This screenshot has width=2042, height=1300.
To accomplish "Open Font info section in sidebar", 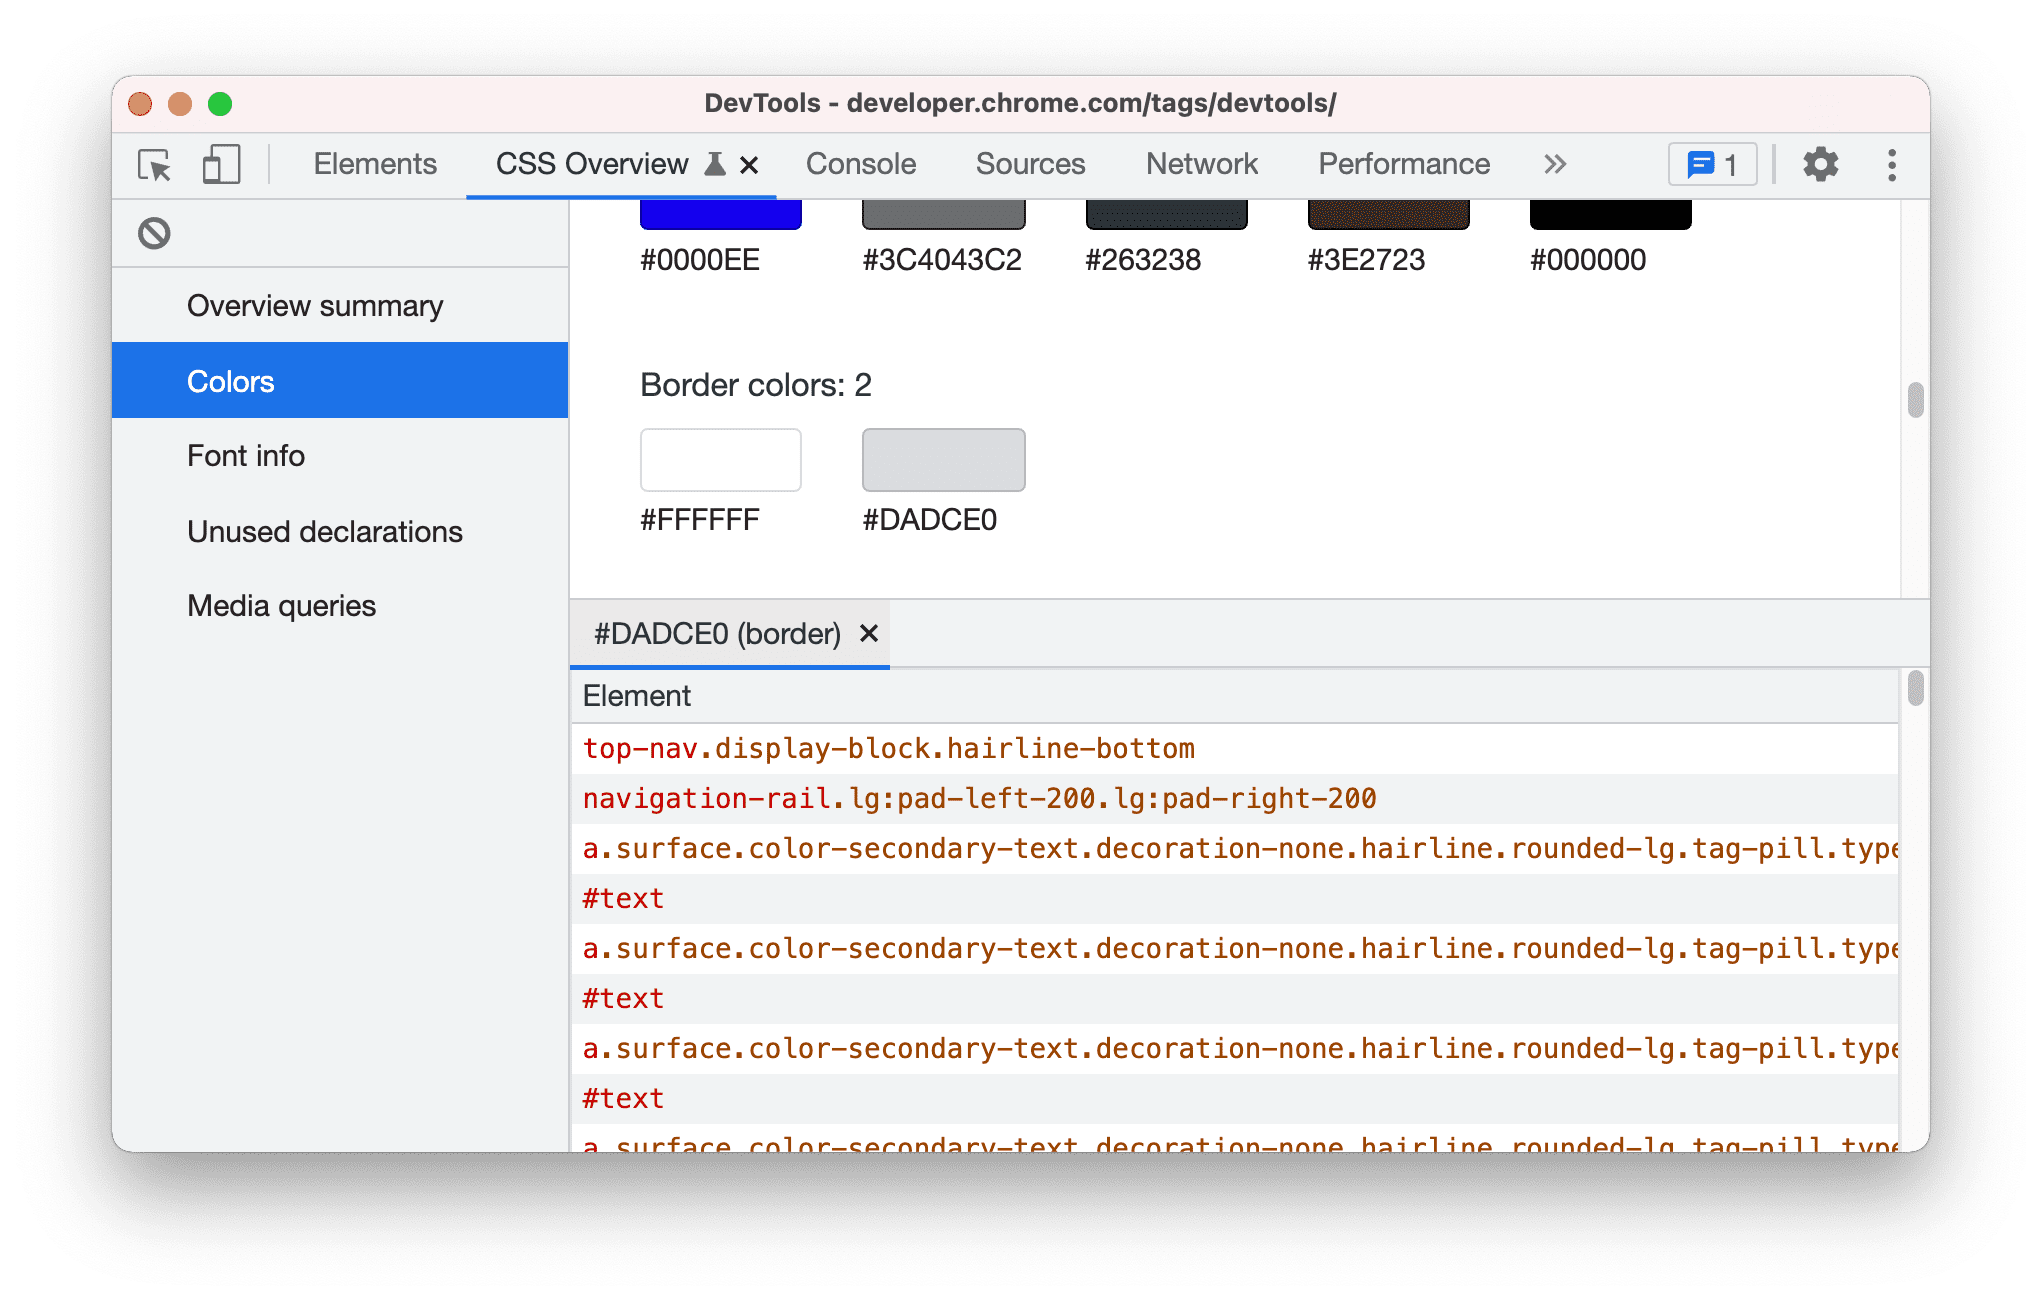I will (243, 456).
